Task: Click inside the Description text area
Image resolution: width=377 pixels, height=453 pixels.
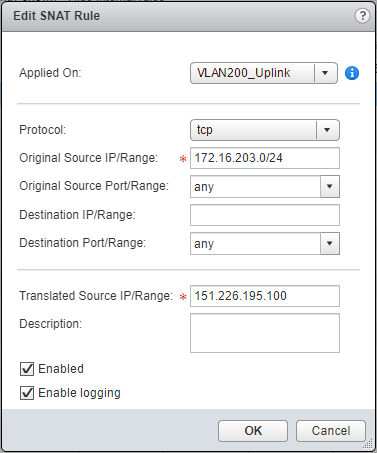Action: point(265,333)
